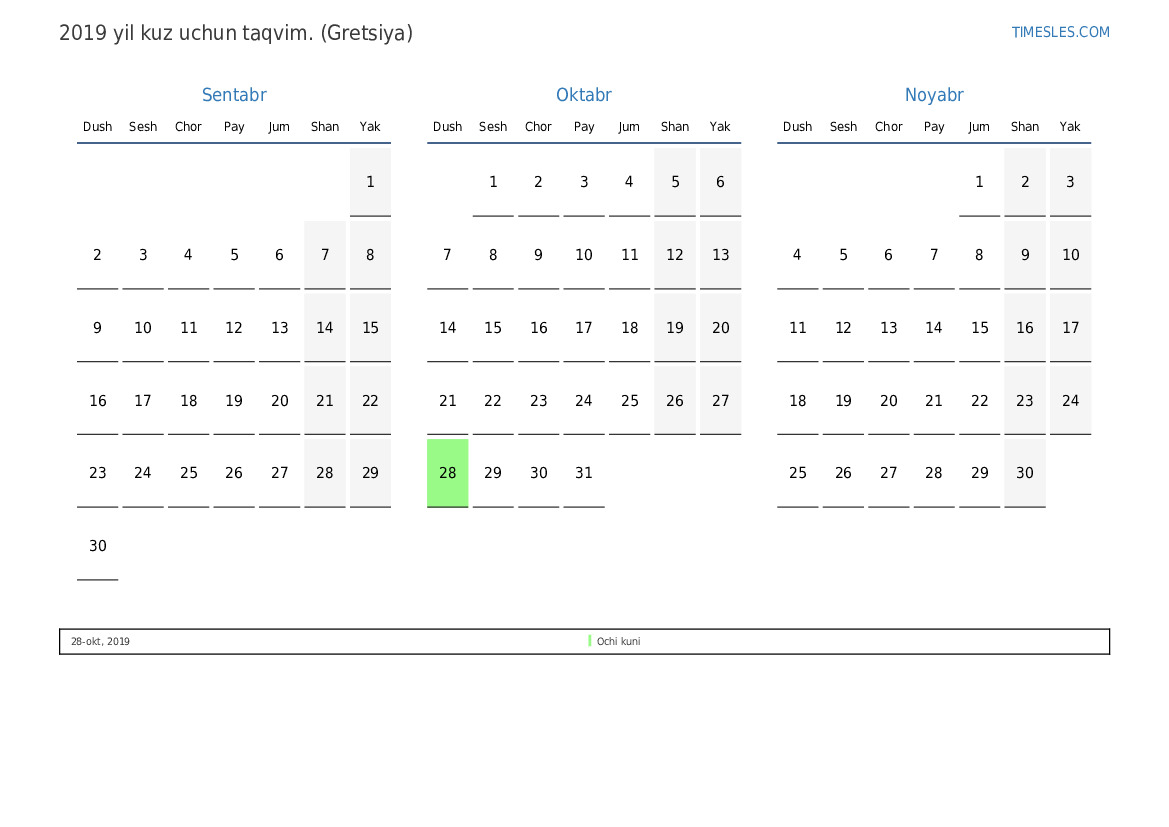Click the calendar title 2019 yil kuz
This screenshot has width=1169, height=827.
(236, 33)
